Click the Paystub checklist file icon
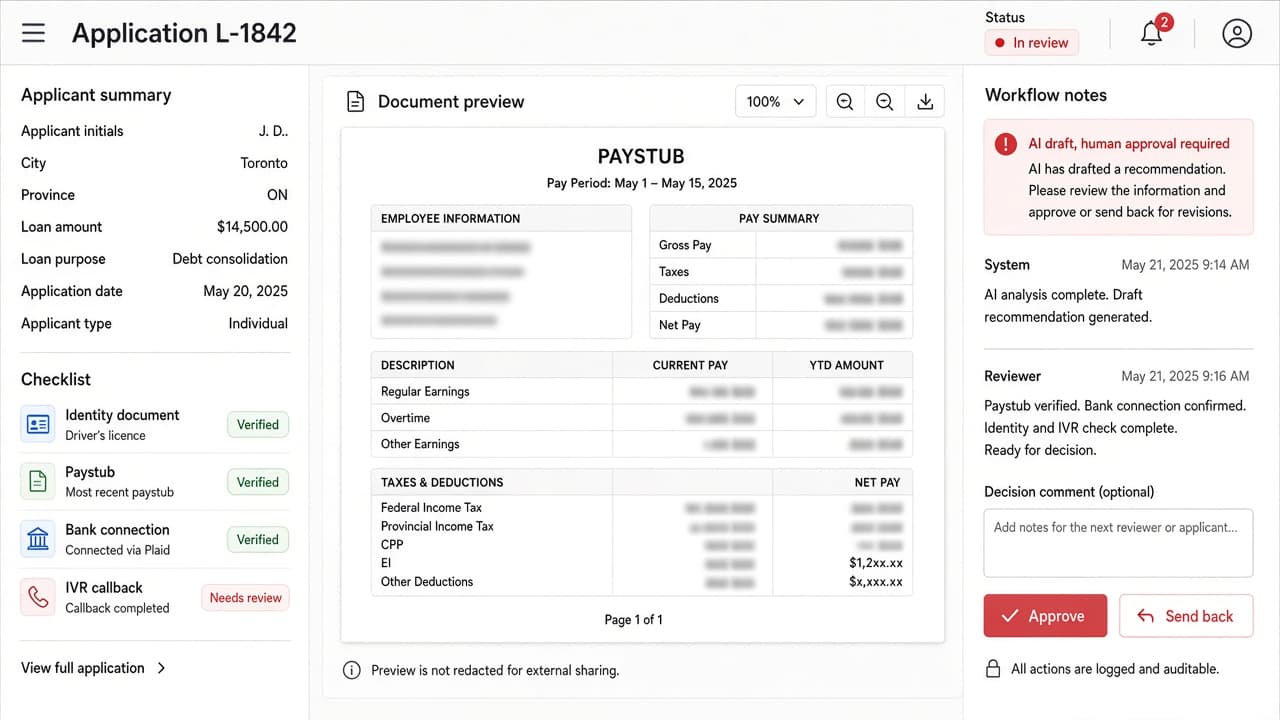 (x=38, y=481)
